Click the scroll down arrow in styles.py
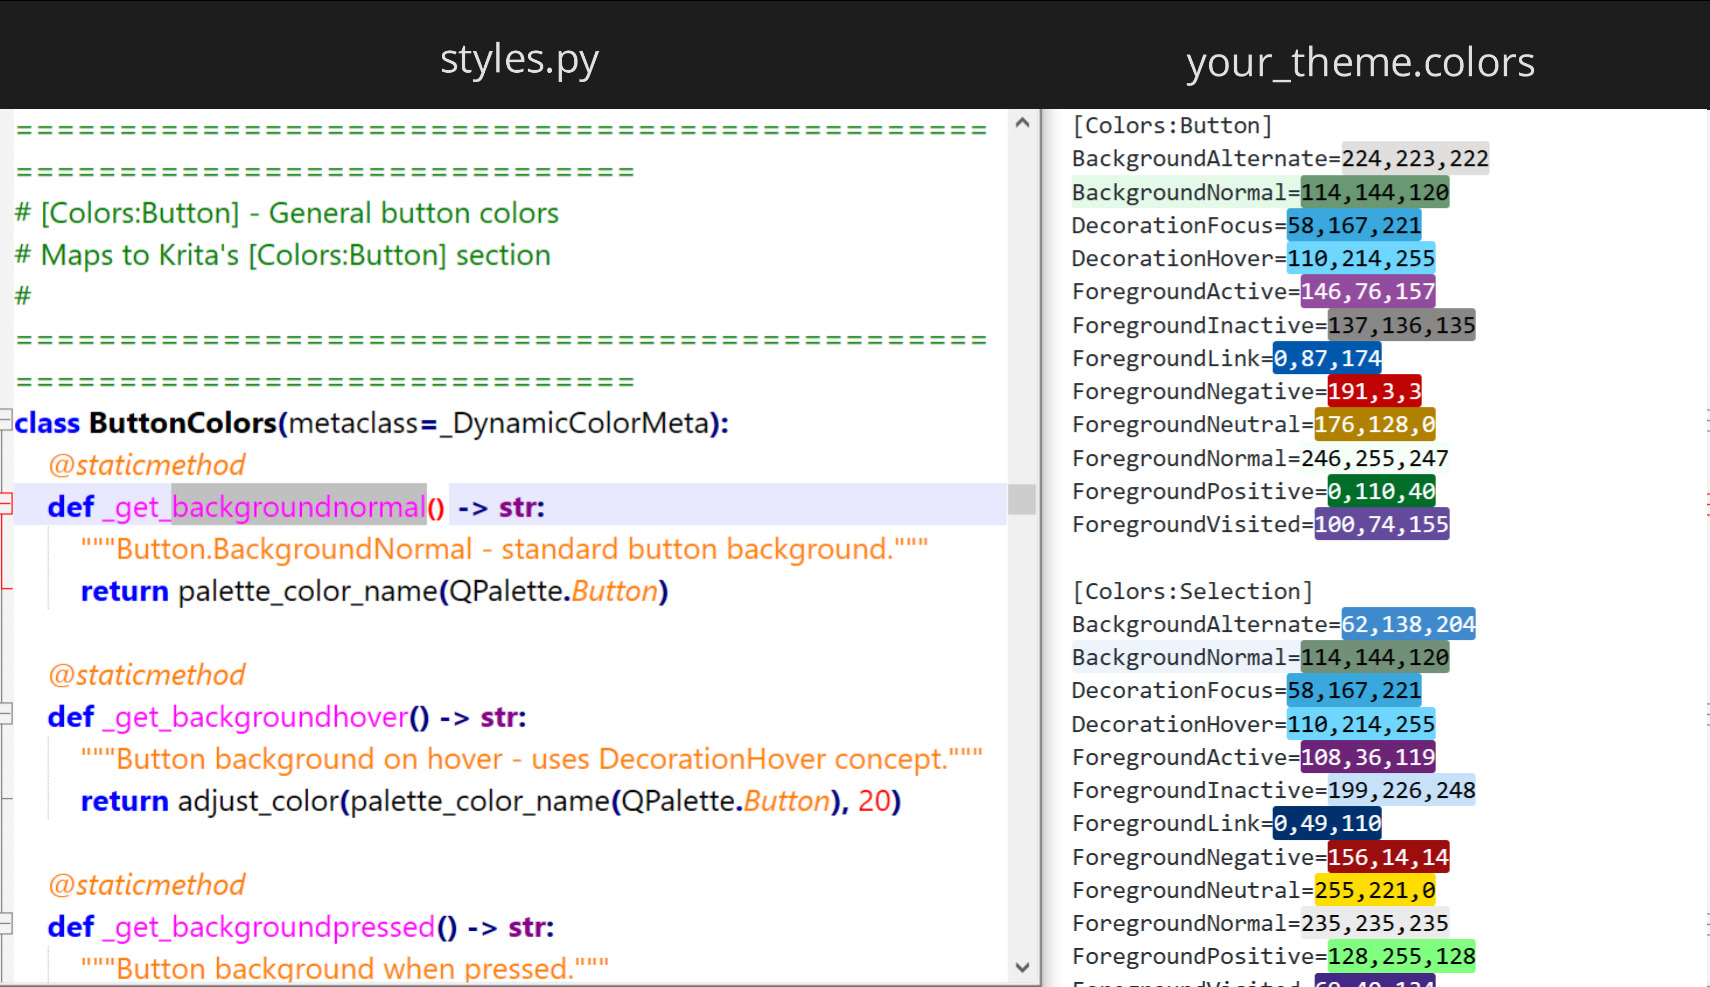Image resolution: width=1710 pixels, height=987 pixels. tap(1022, 967)
